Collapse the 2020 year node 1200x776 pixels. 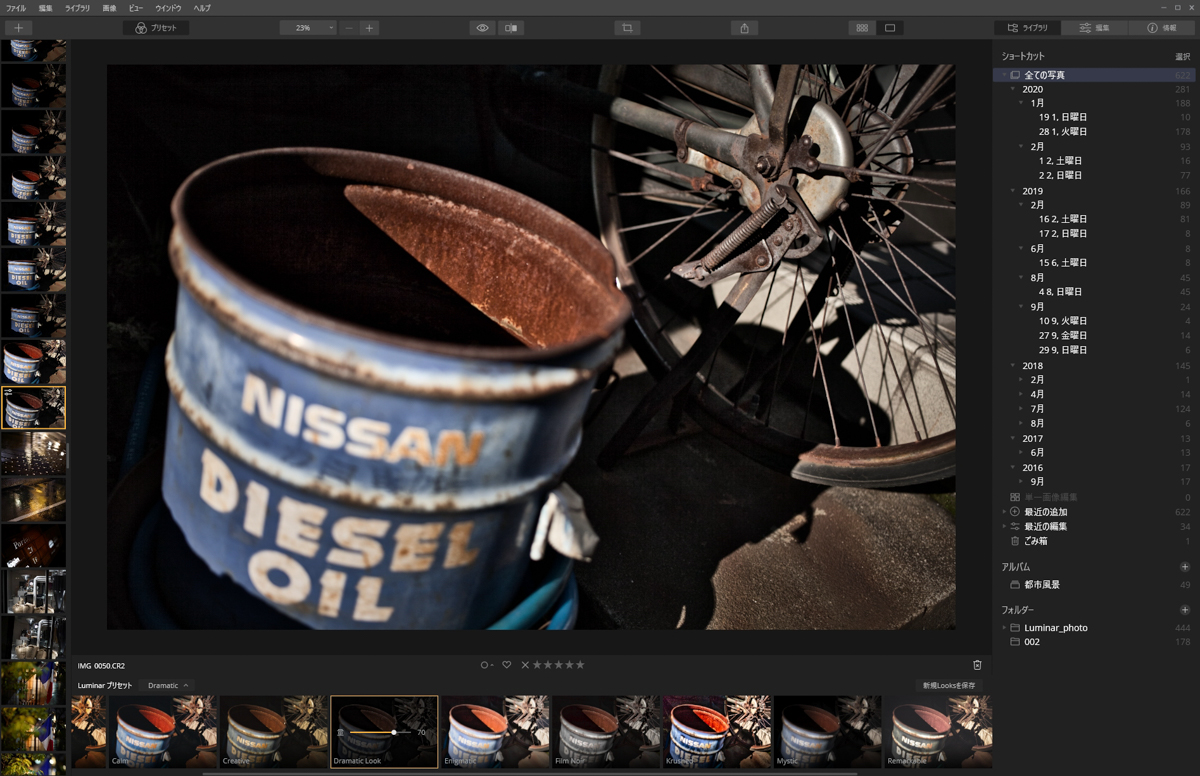click(x=1013, y=89)
